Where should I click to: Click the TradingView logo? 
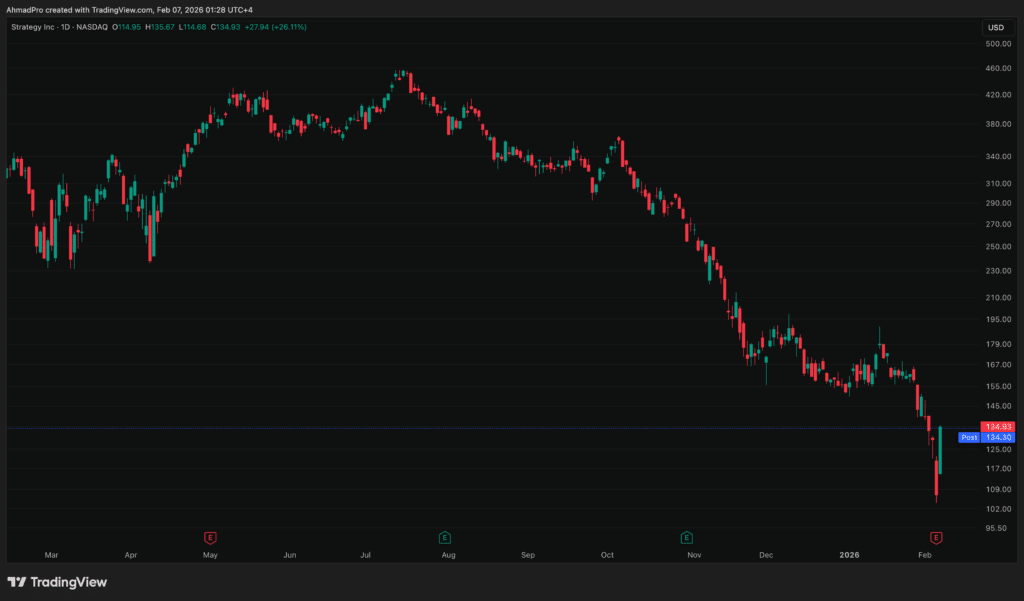click(x=57, y=582)
